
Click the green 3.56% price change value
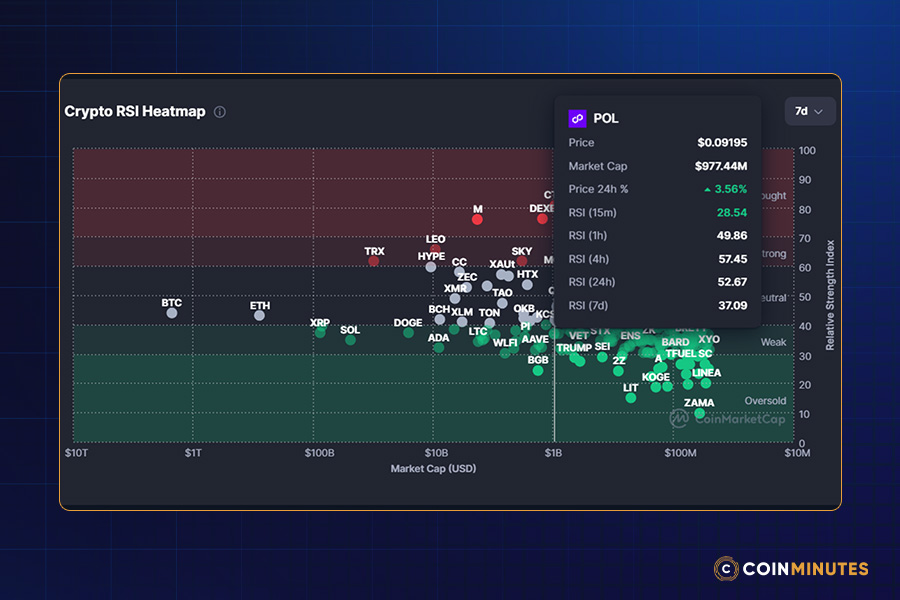[728, 189]
